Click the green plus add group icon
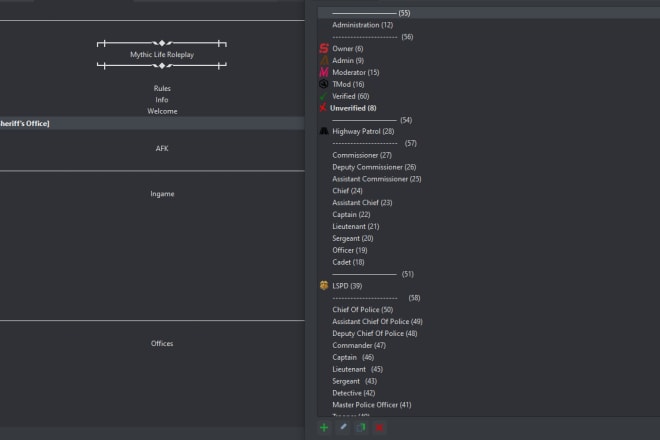Screen dimensions: 660x440 pyautogui.click(x=324, y=428)
